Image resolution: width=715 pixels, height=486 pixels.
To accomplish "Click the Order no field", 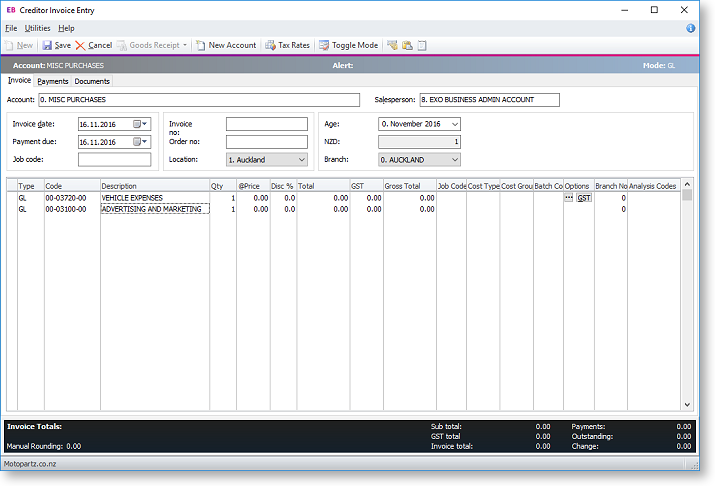I will (267, 142).
